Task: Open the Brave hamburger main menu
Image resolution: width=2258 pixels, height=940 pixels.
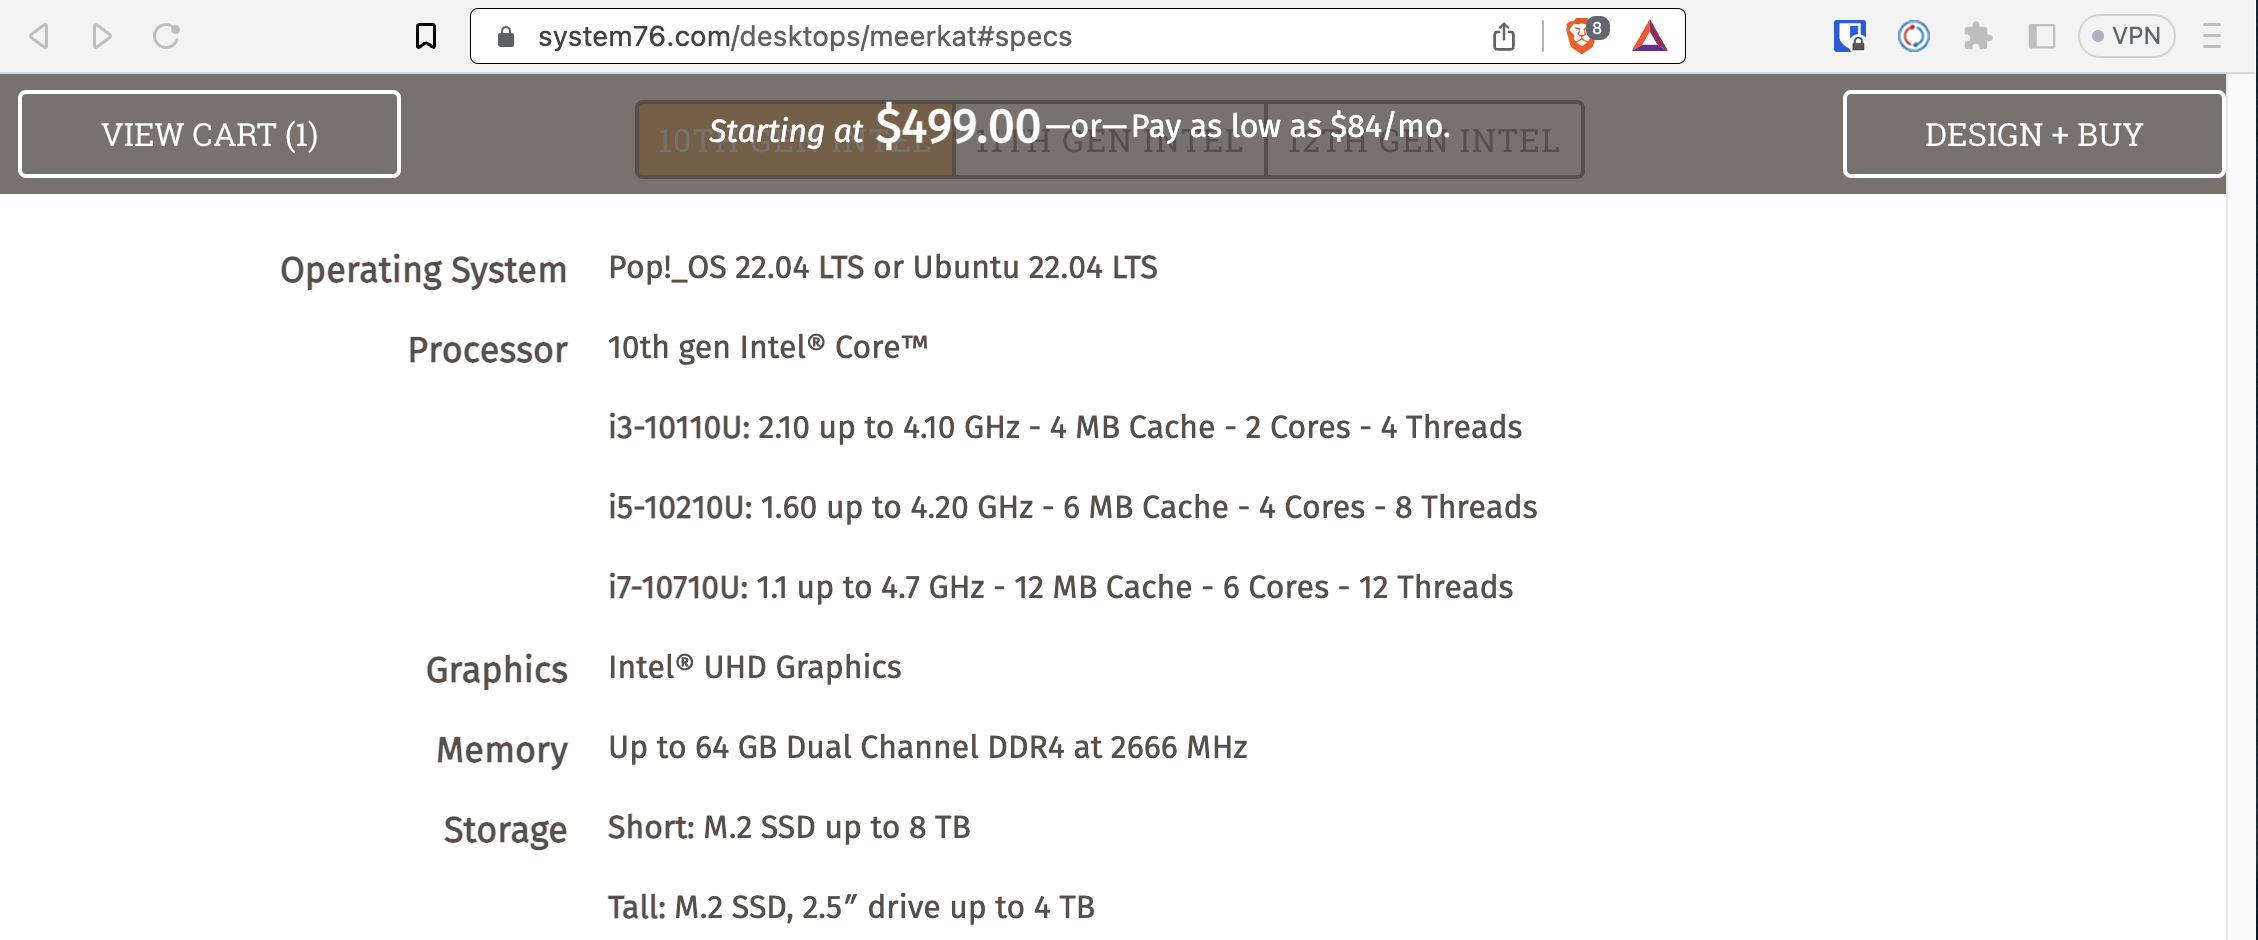Action: [x=2212, y=37]
